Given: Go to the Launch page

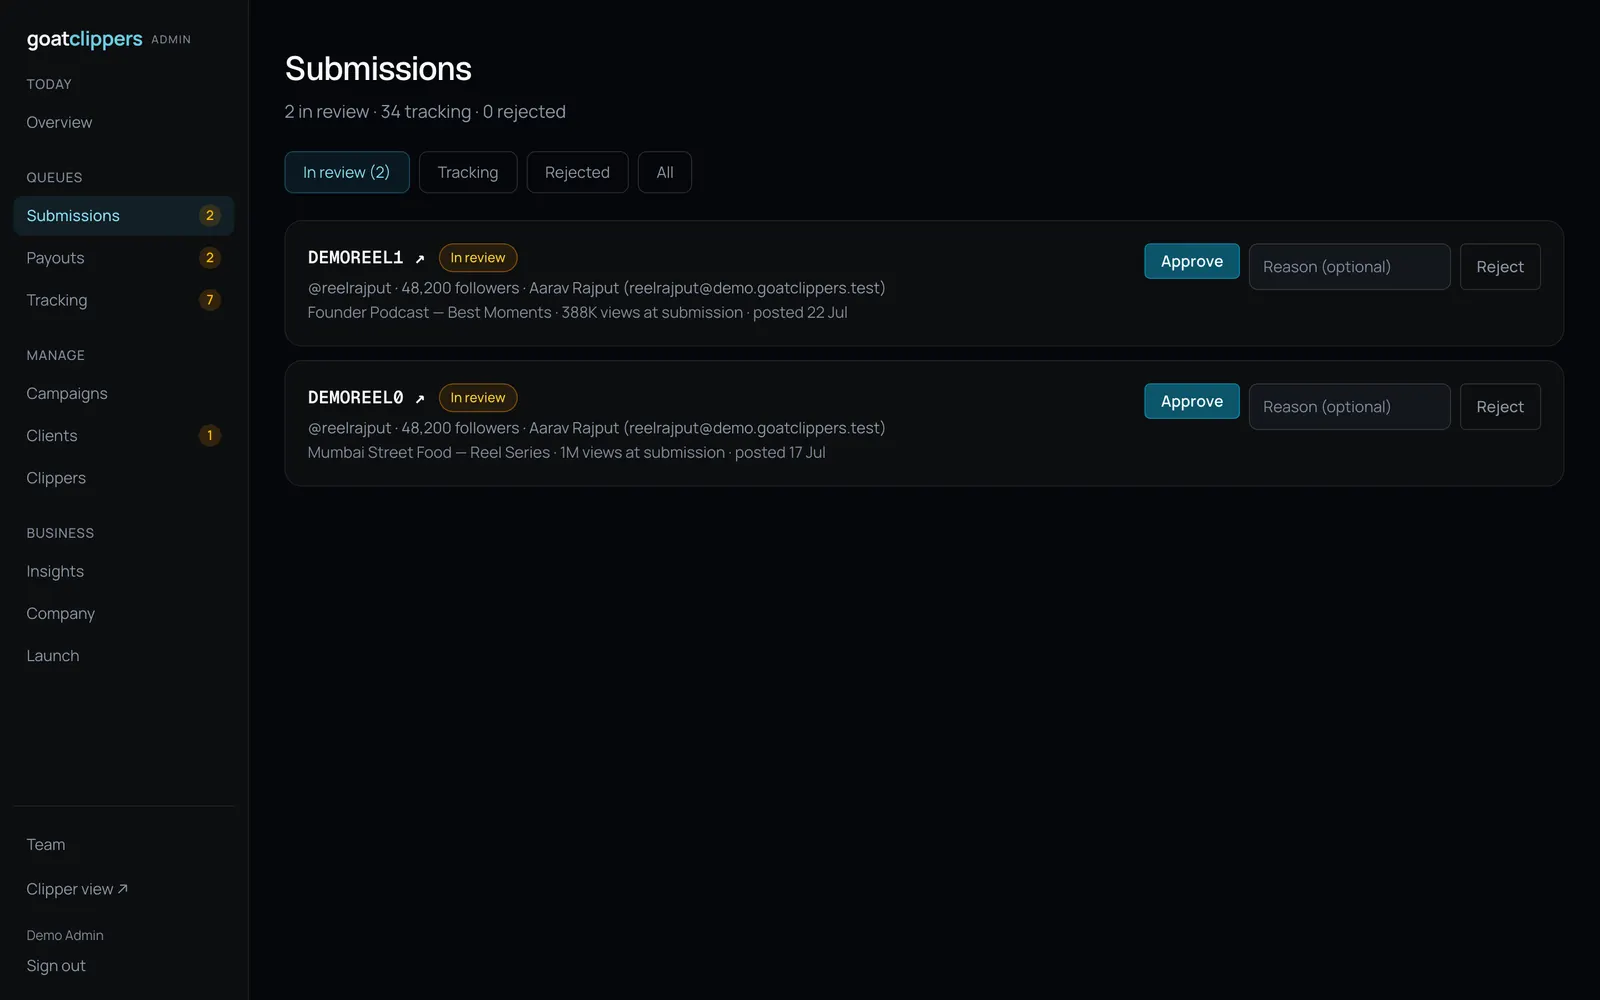Looking at the screenshot, I should coord(124,656).
